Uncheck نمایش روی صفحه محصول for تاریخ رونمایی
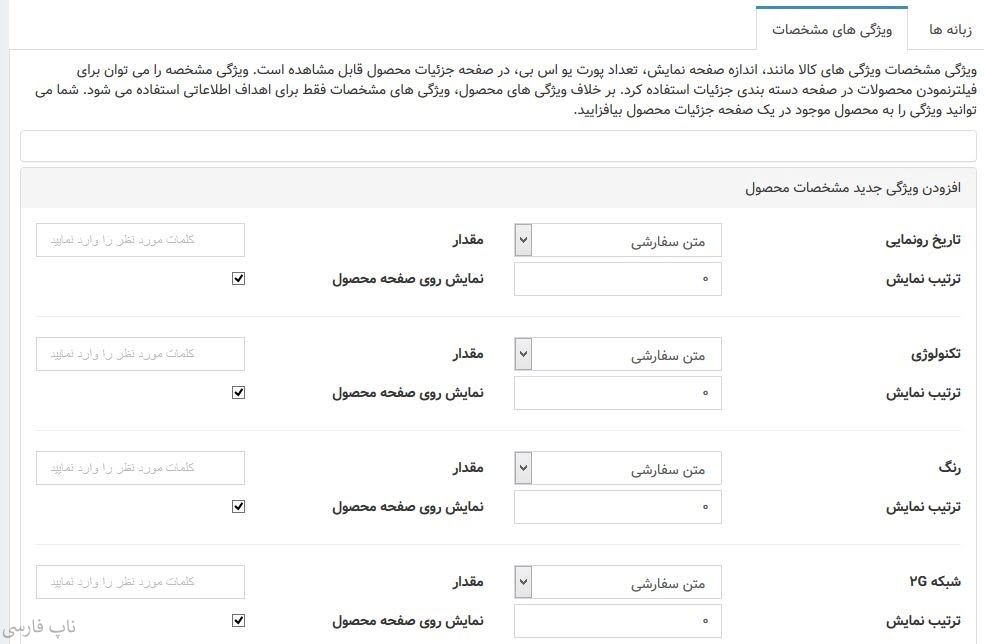Screen dimensions: 984x644 click(x=238, y=279)
